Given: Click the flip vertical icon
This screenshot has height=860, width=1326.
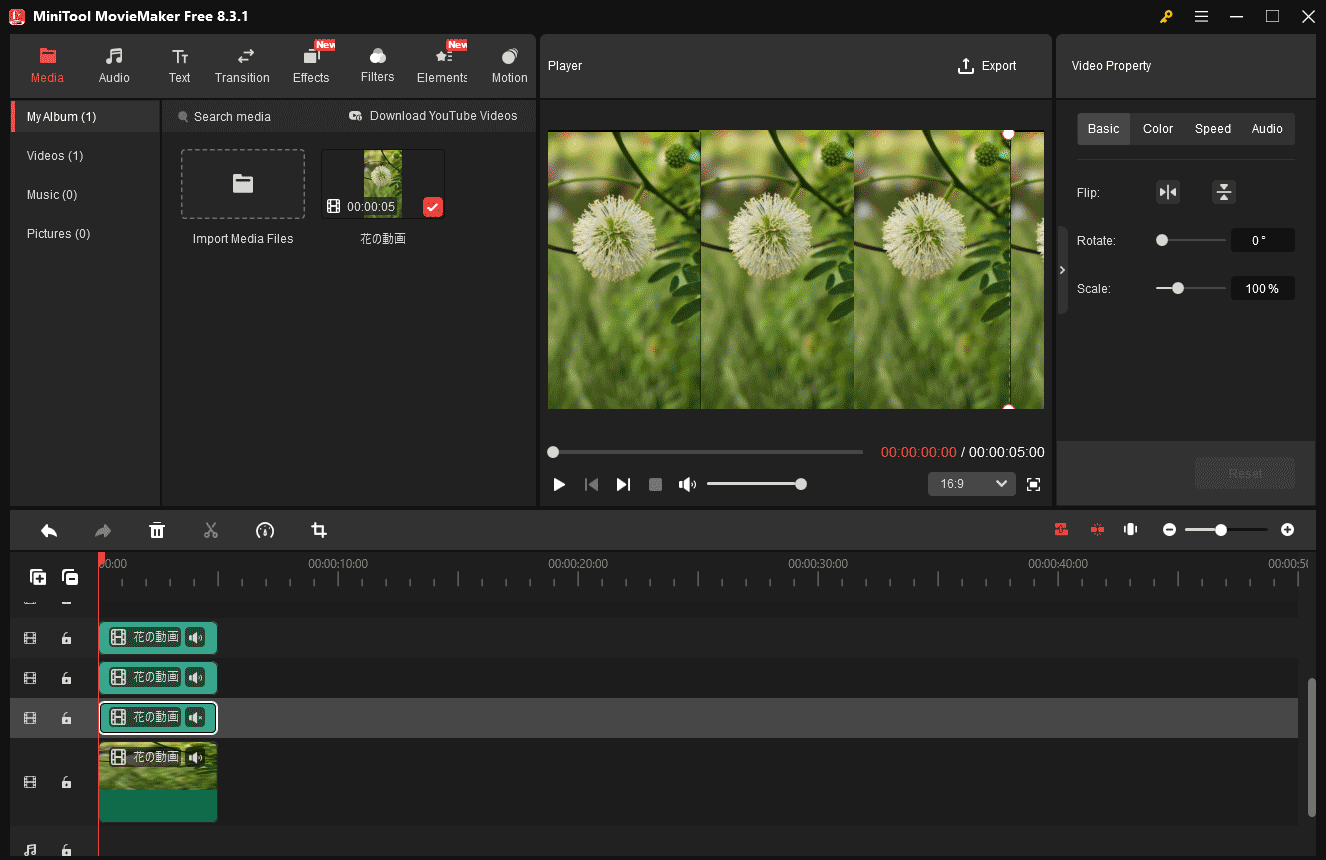Looking at the screenshot, I should click(1223, 193).
